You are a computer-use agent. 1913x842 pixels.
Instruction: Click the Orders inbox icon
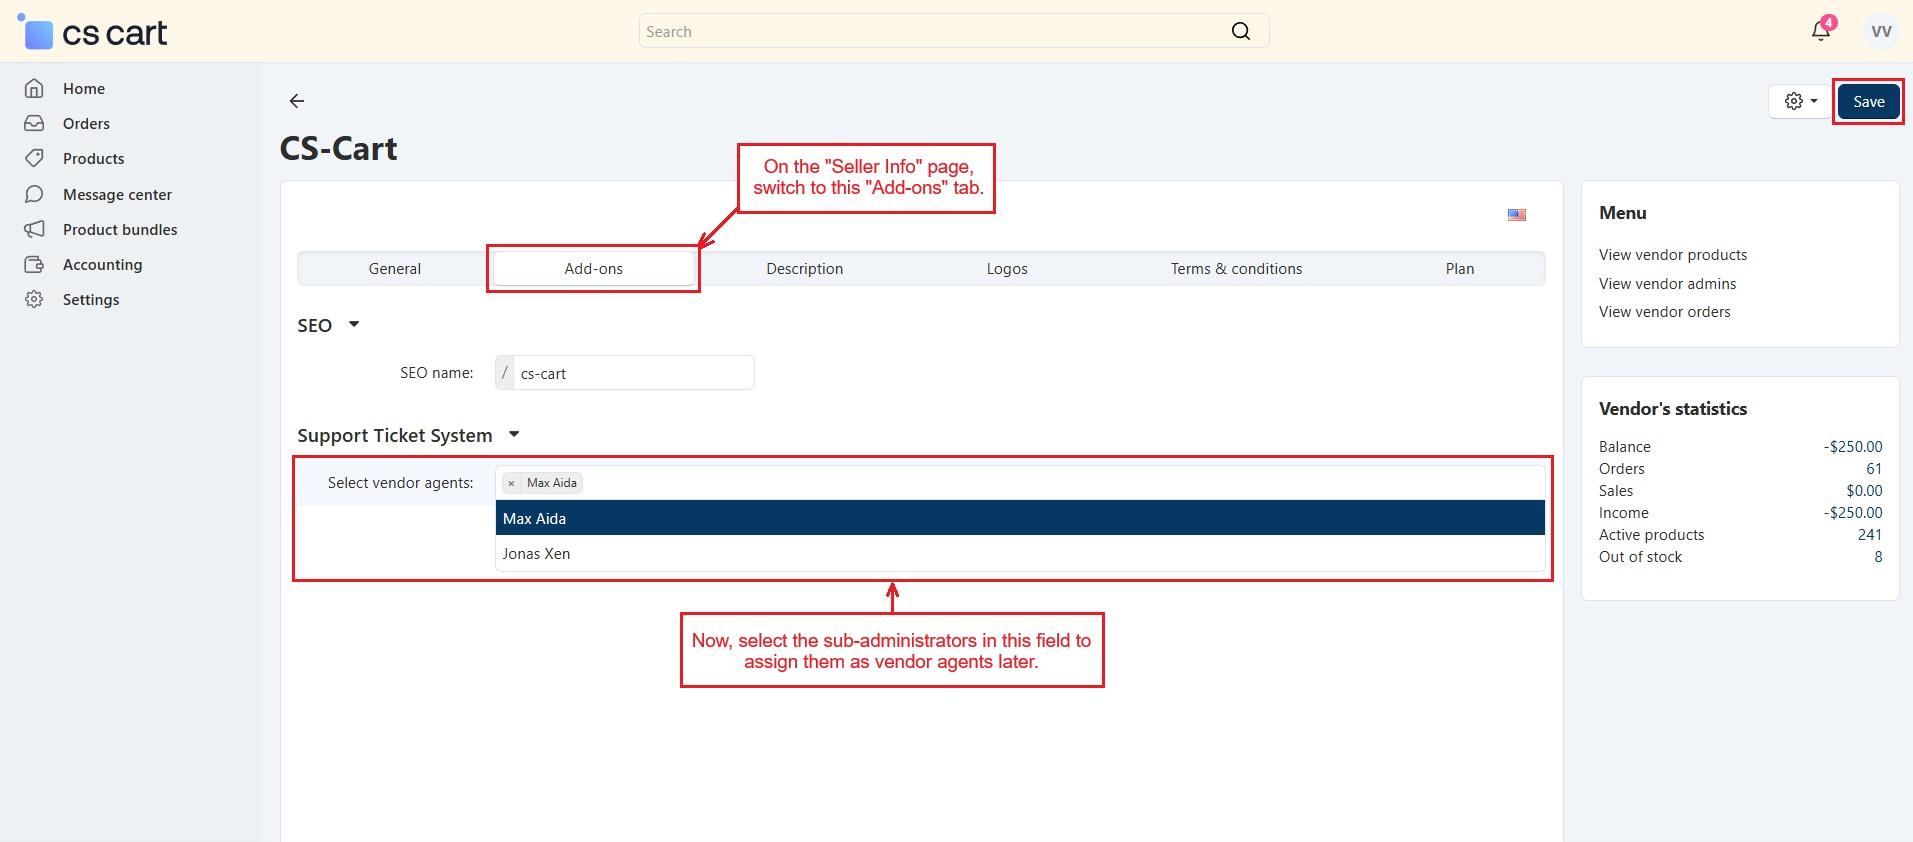[x=34, y=124]
